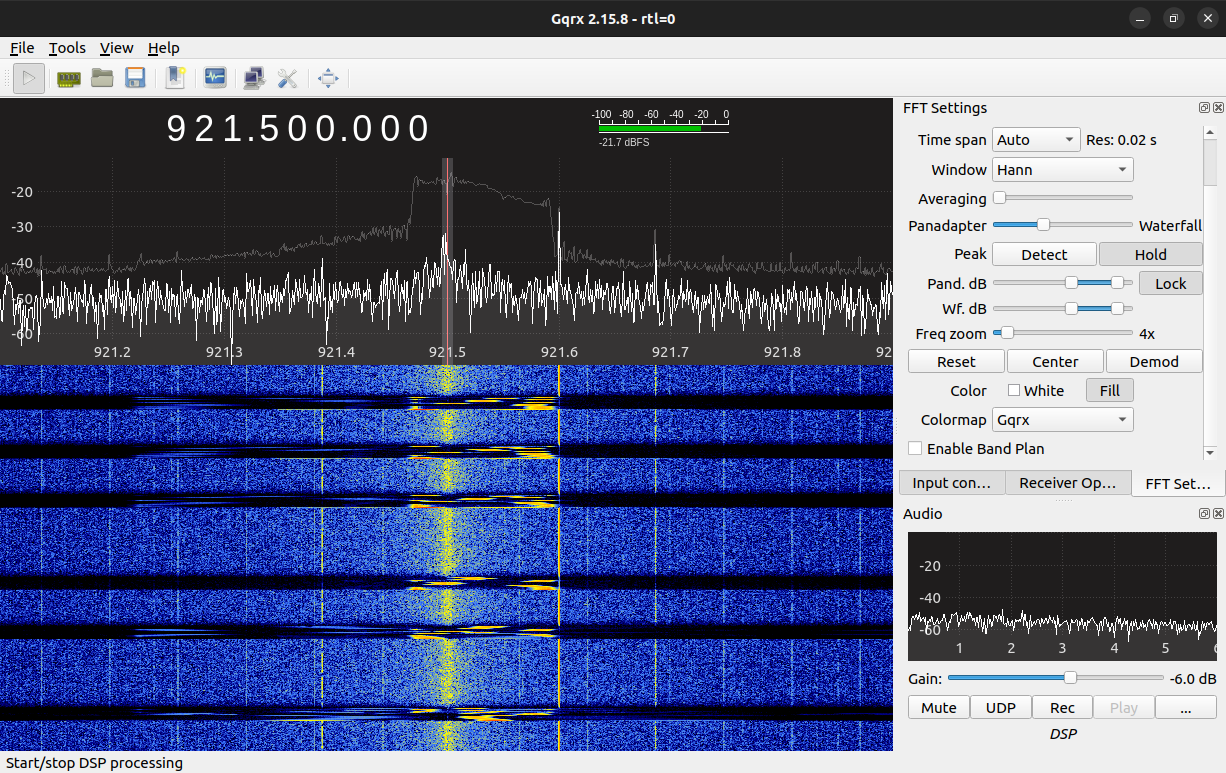This screenshot has height=773, width=1226.
Task: Adjust the Panadapter/Waterfall ratio slider
Action: tap(1043, 225)
